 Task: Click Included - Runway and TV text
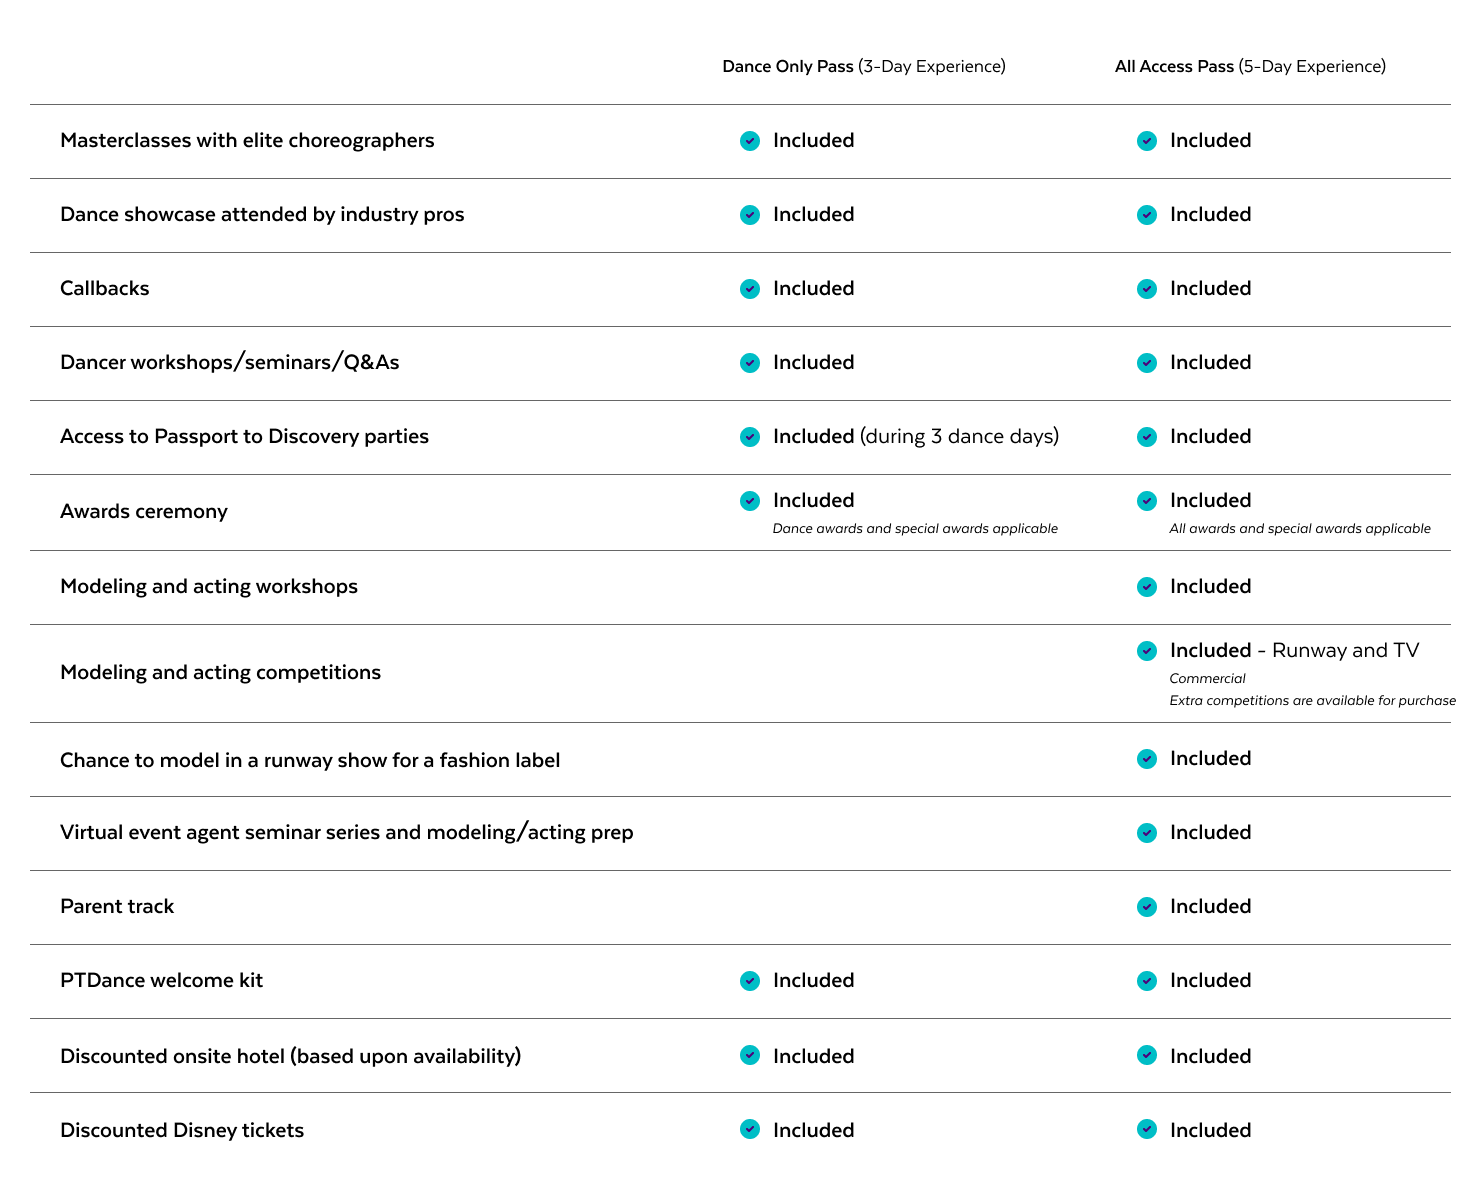(x=1294, y=650)
